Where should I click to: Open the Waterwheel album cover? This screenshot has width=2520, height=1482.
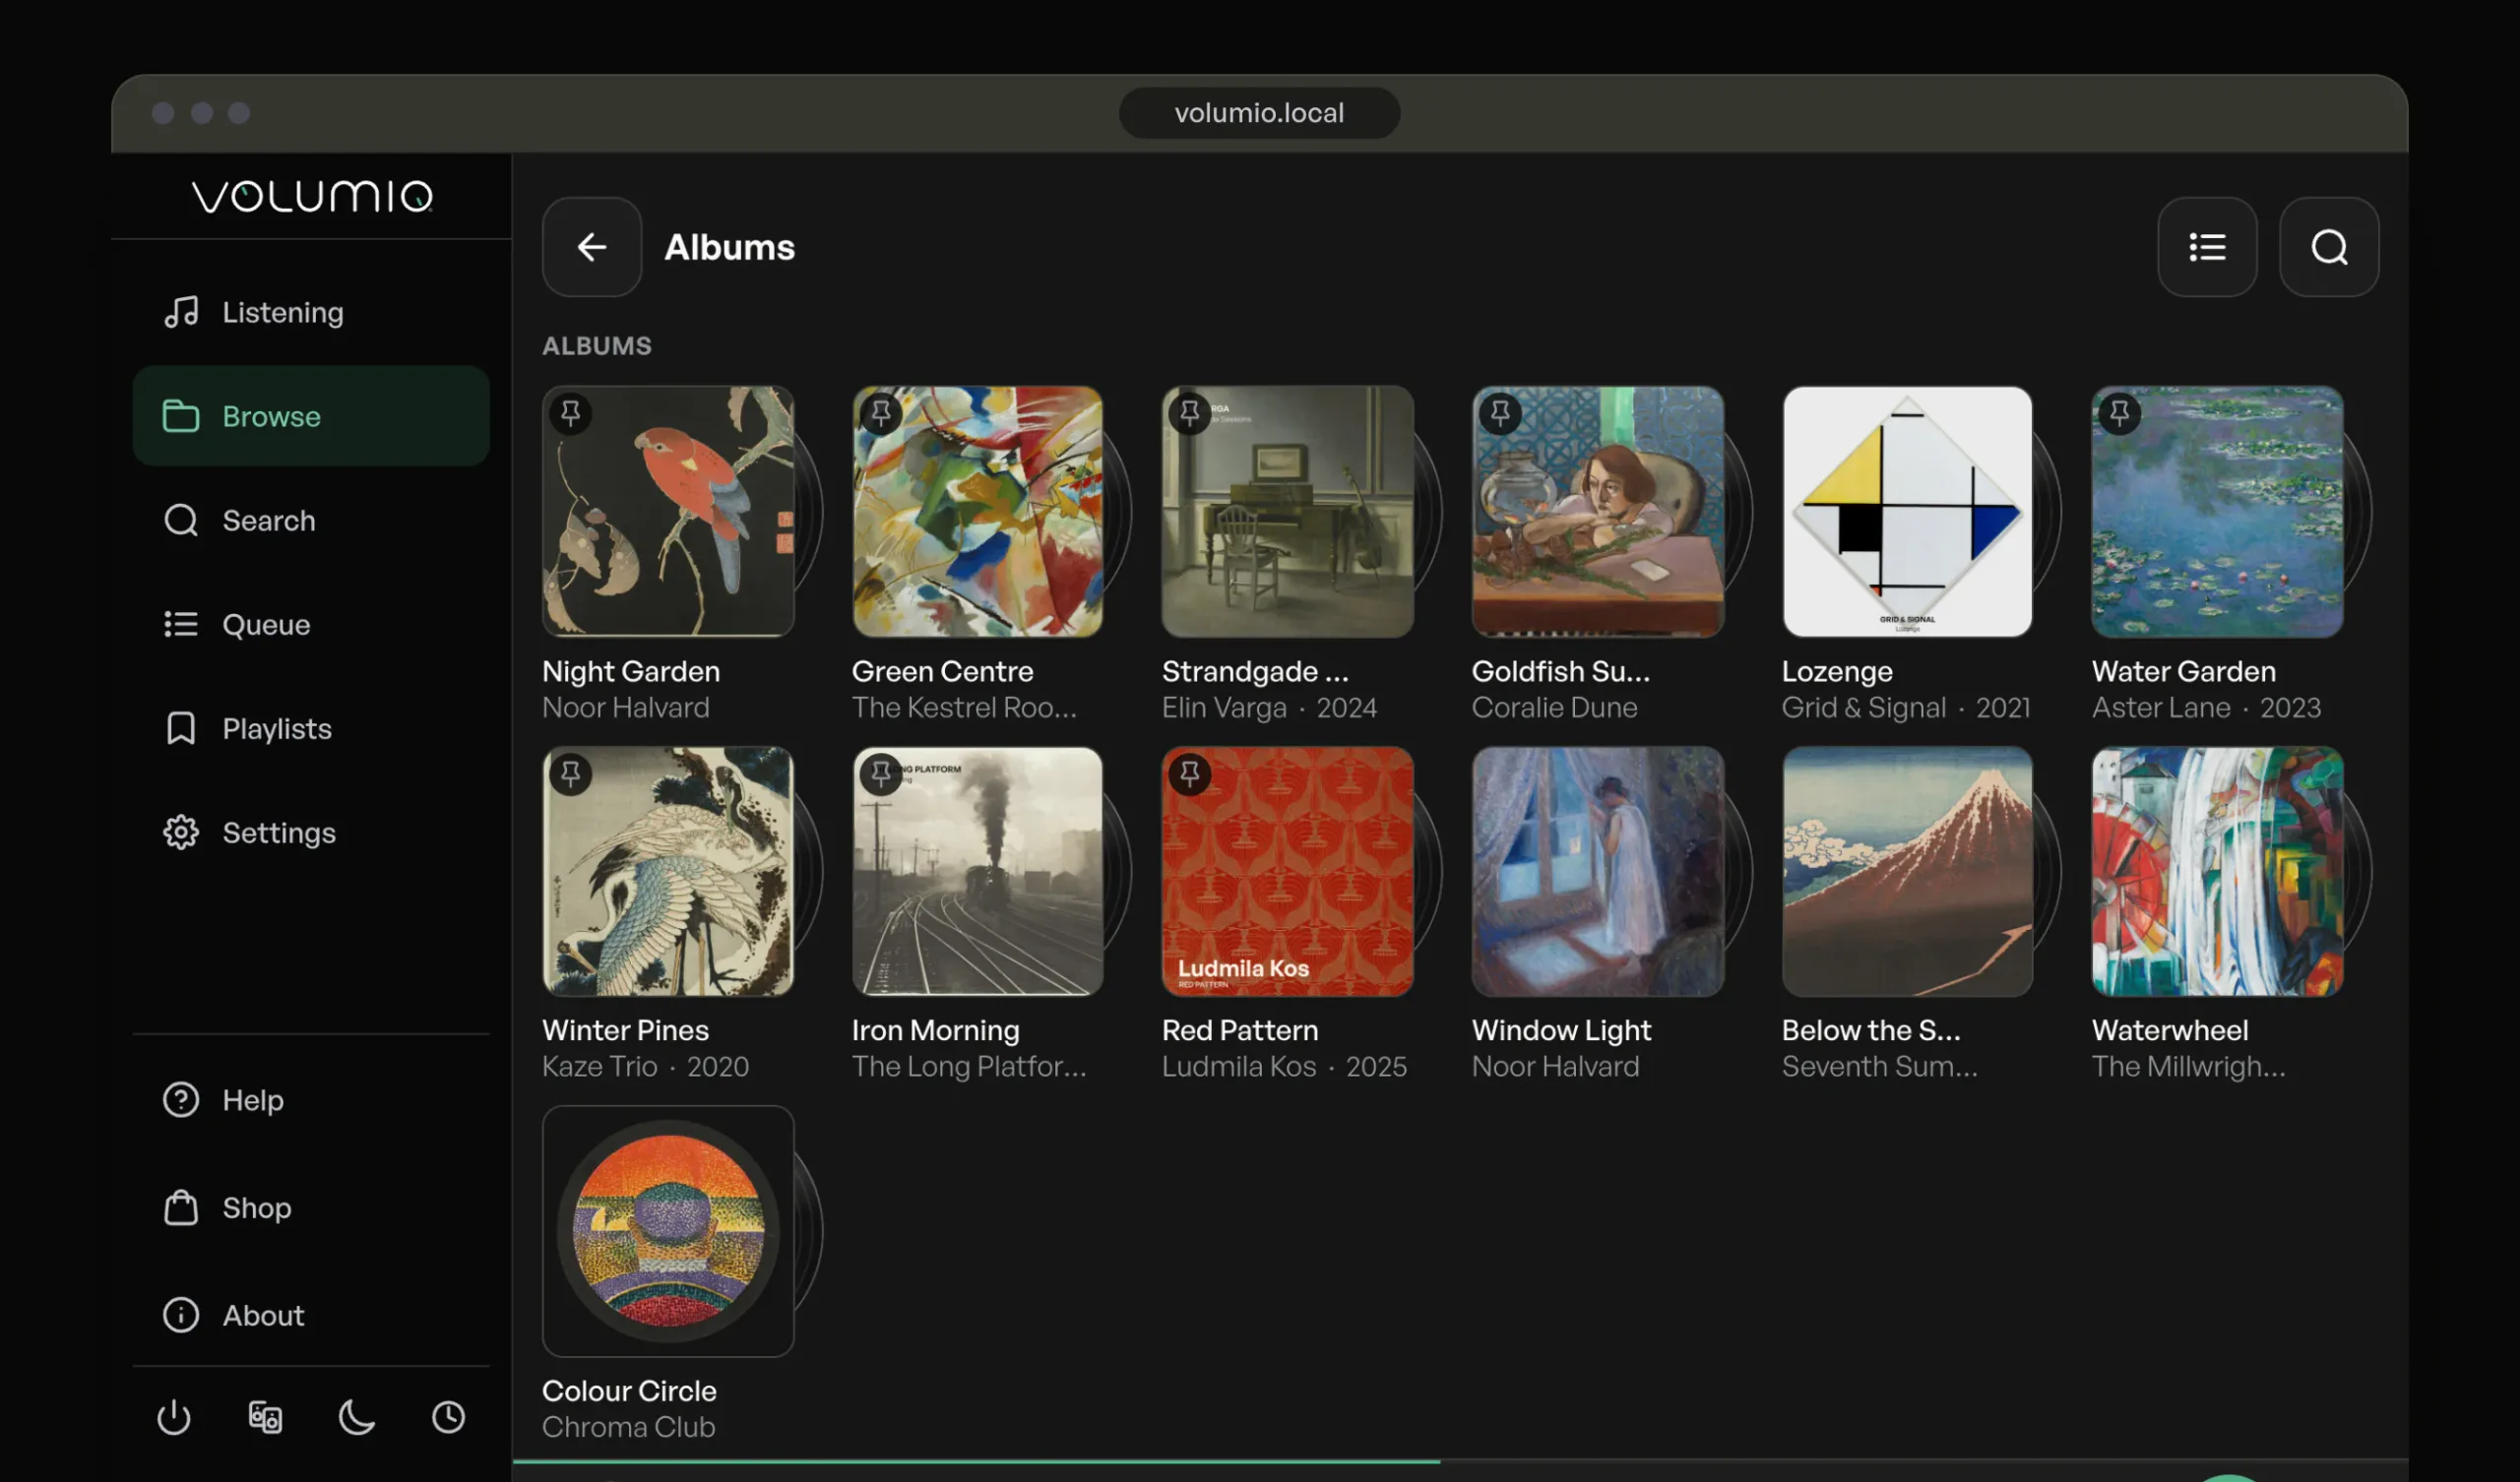[2217, 871]
